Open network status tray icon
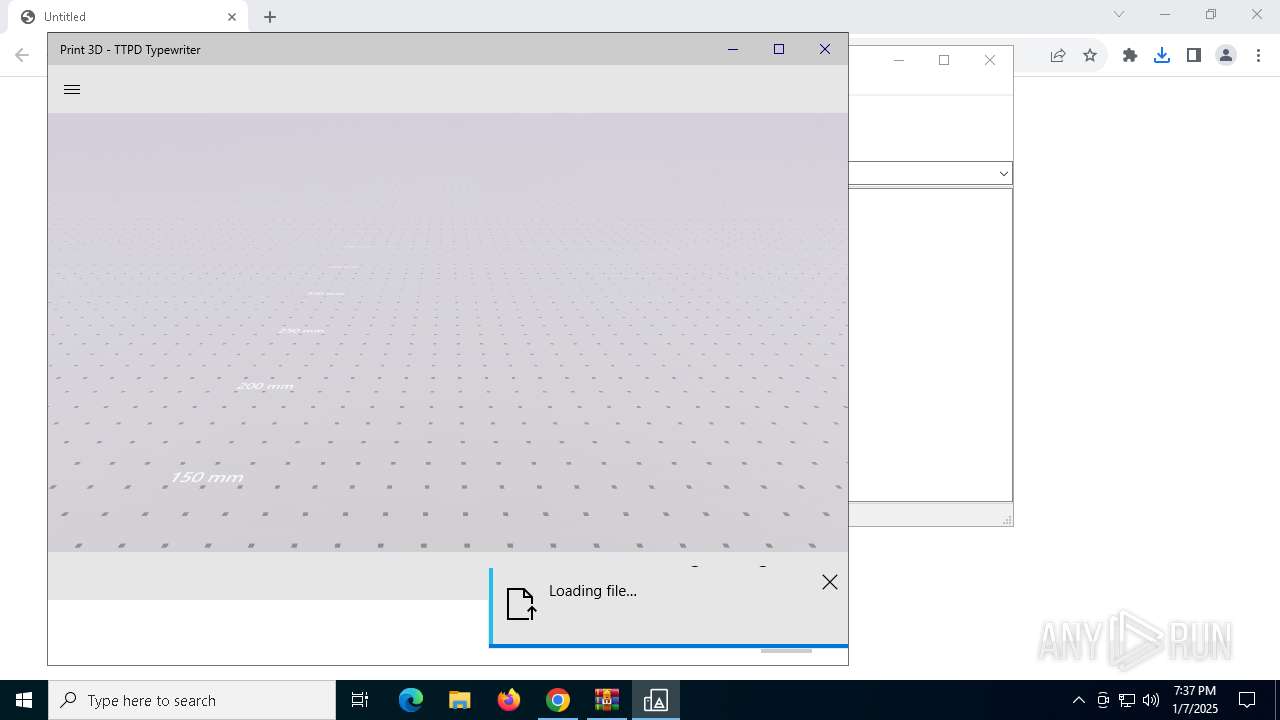The width and height of the screenshot is (1280, 720). [1127, 700]
